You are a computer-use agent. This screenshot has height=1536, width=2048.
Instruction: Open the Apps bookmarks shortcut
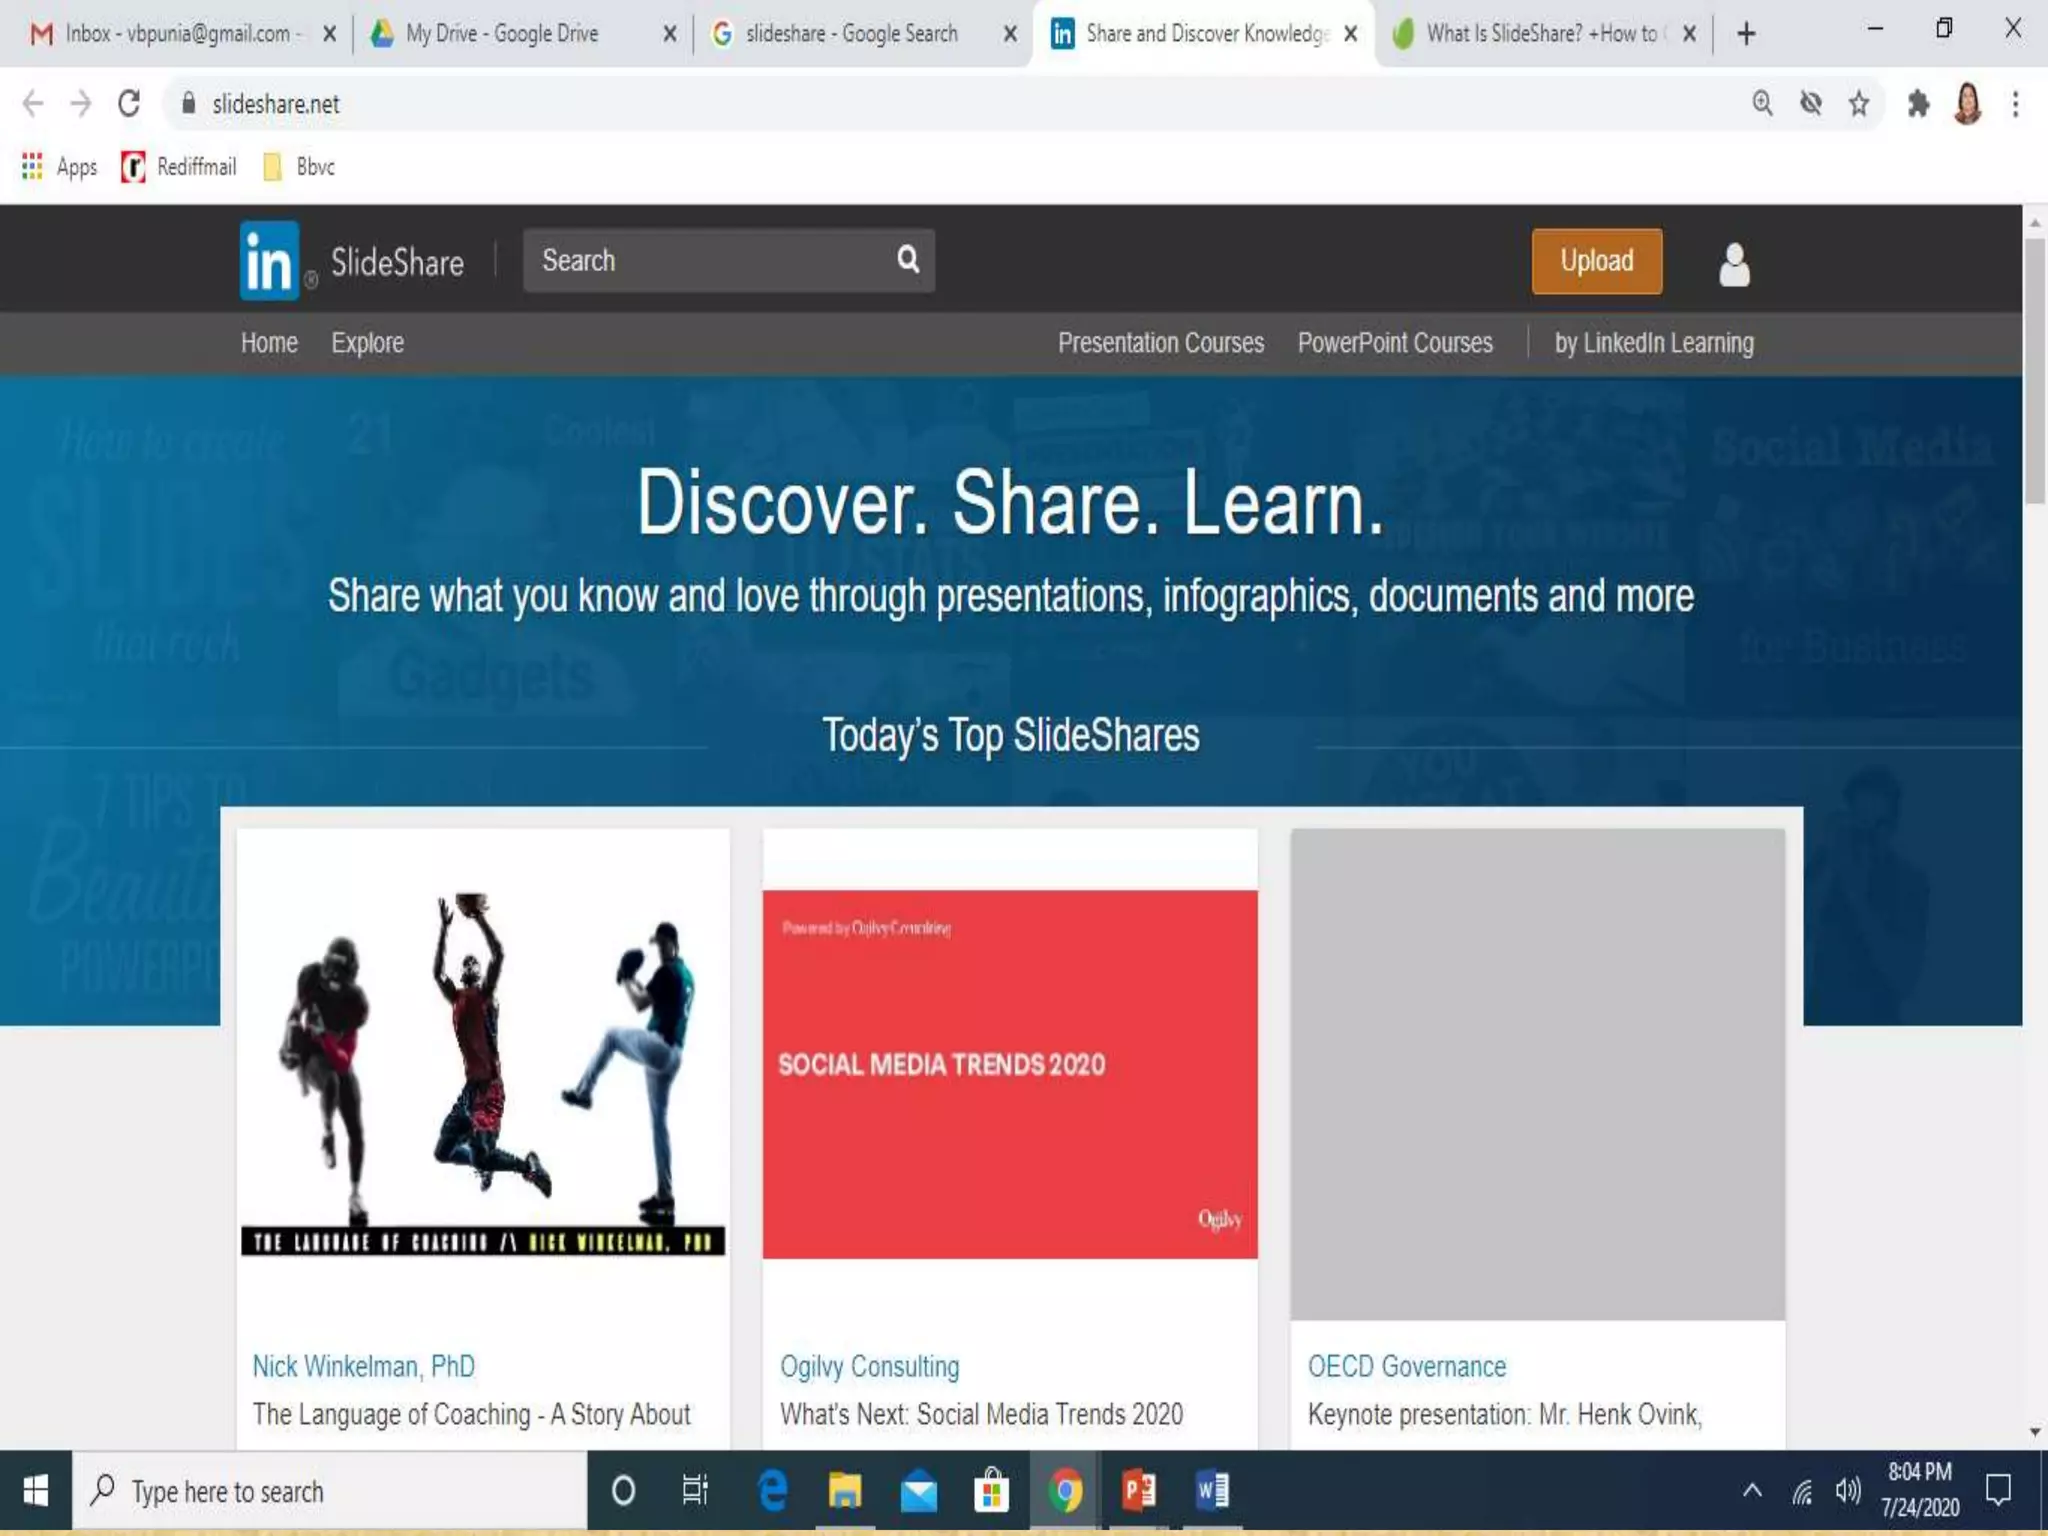(60, 167)
